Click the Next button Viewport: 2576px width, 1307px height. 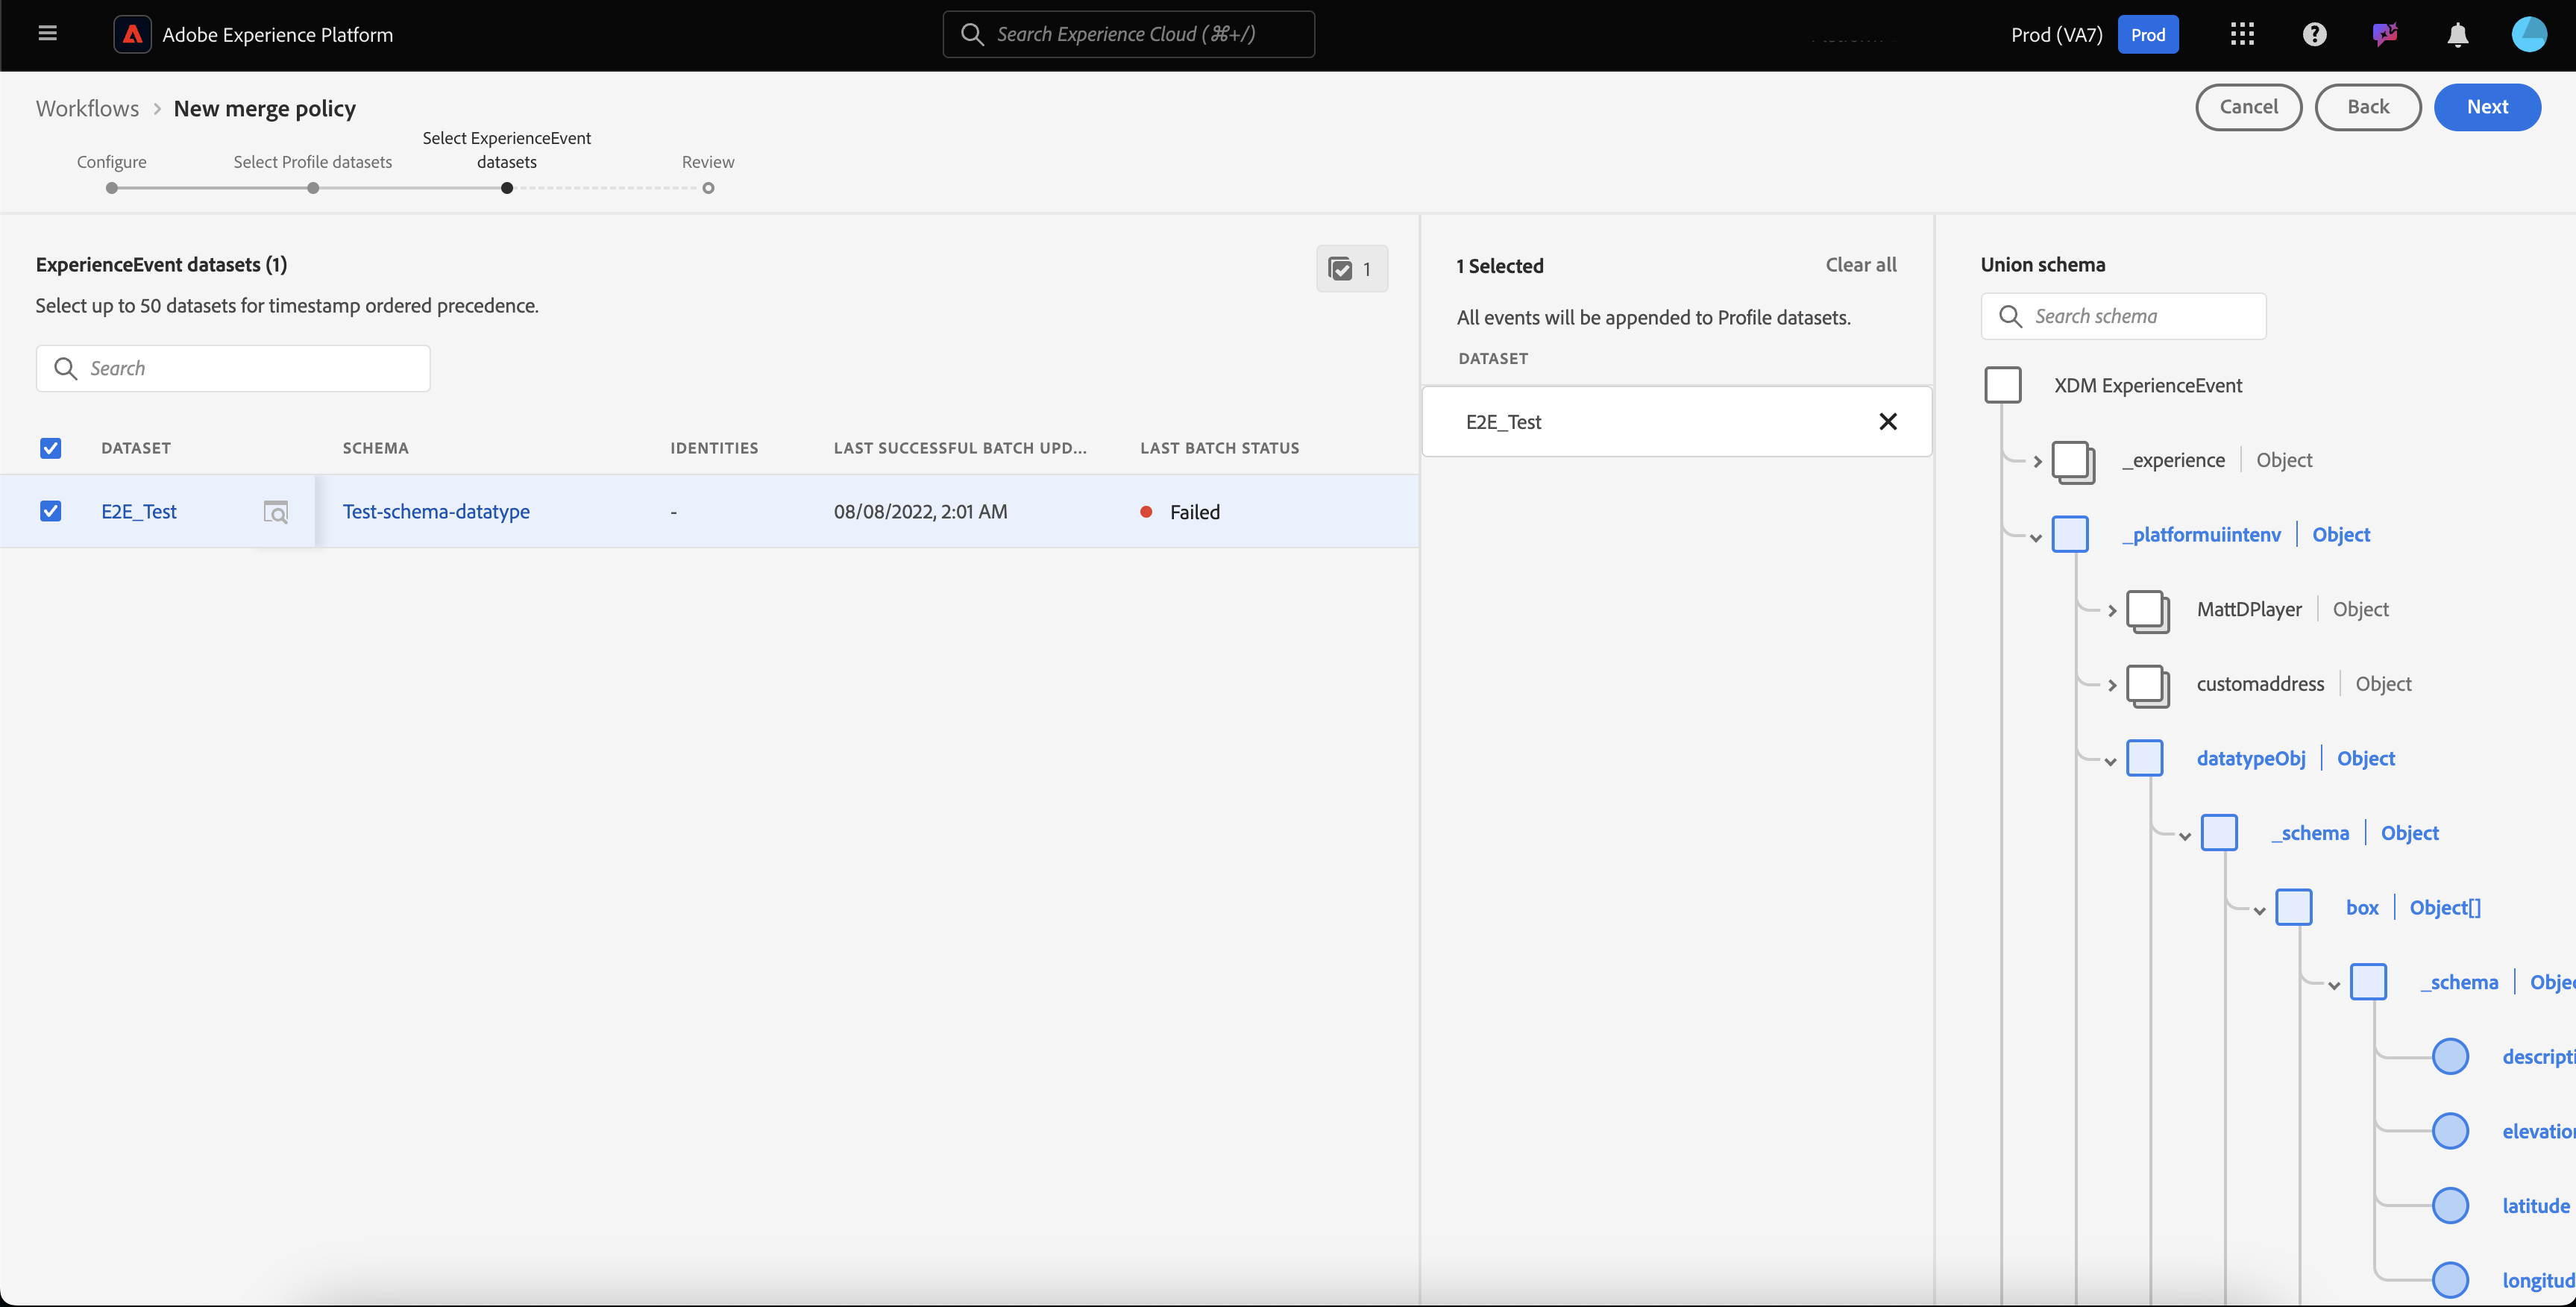coord(2486,107)
